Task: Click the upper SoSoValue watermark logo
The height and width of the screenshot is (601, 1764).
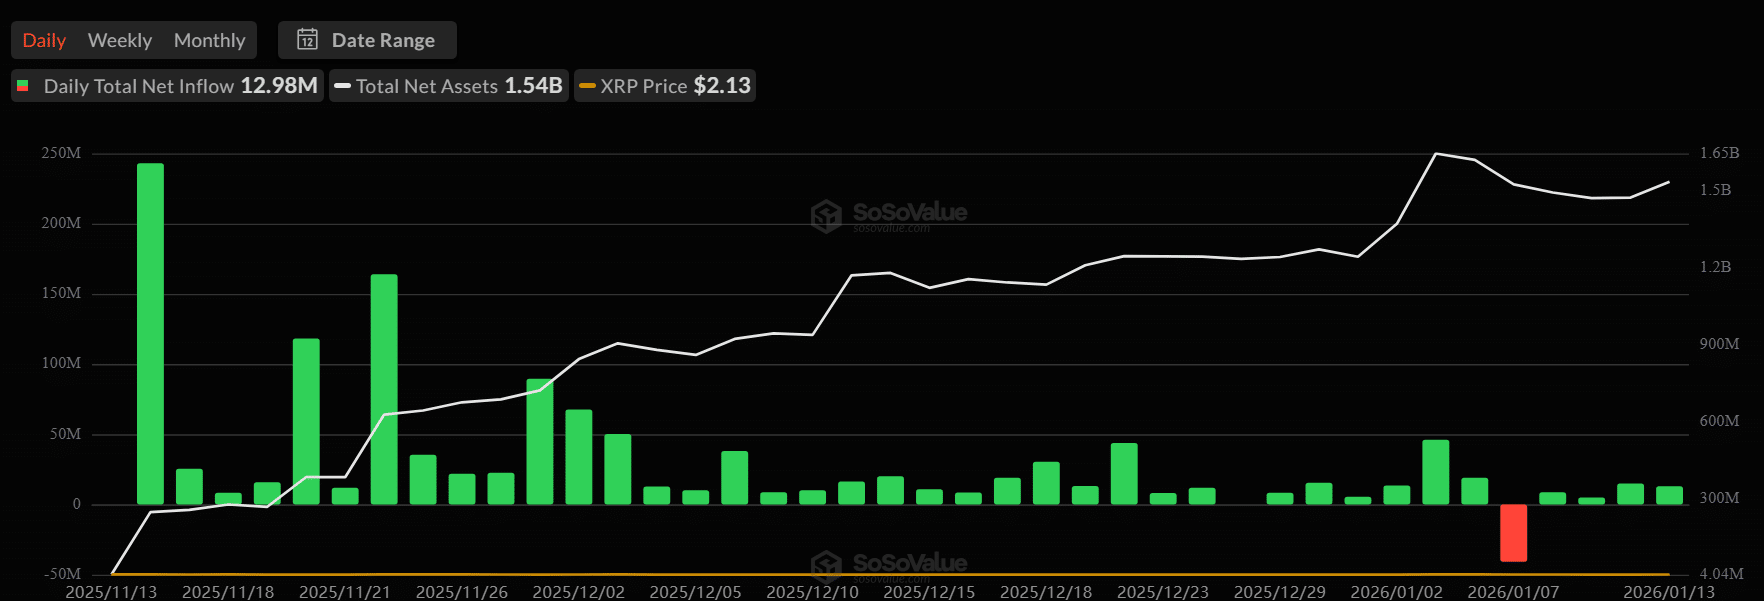Action: [x=826, y=215]
